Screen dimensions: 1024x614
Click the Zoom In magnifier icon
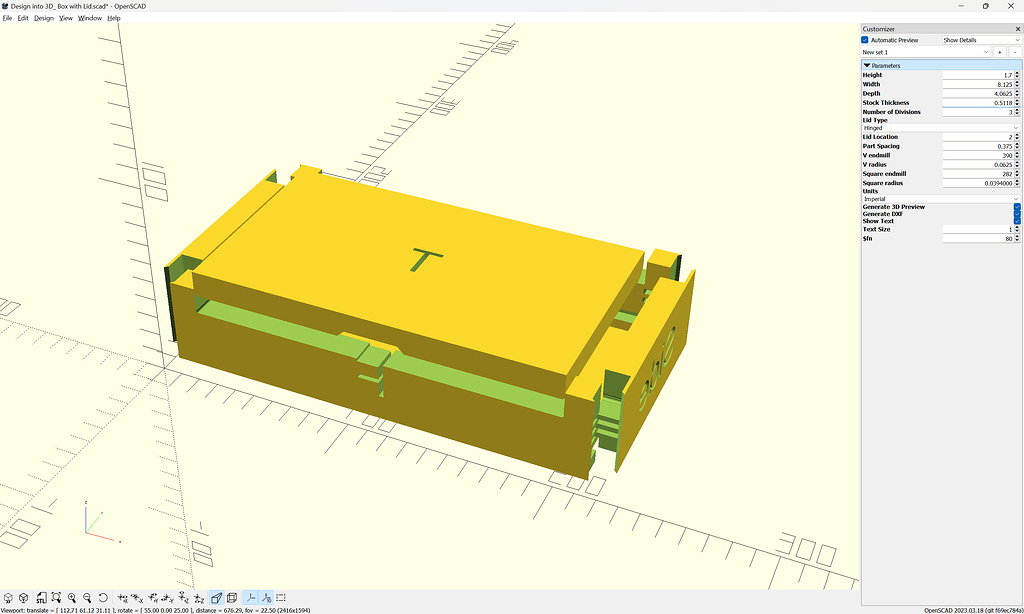(72, 598)
